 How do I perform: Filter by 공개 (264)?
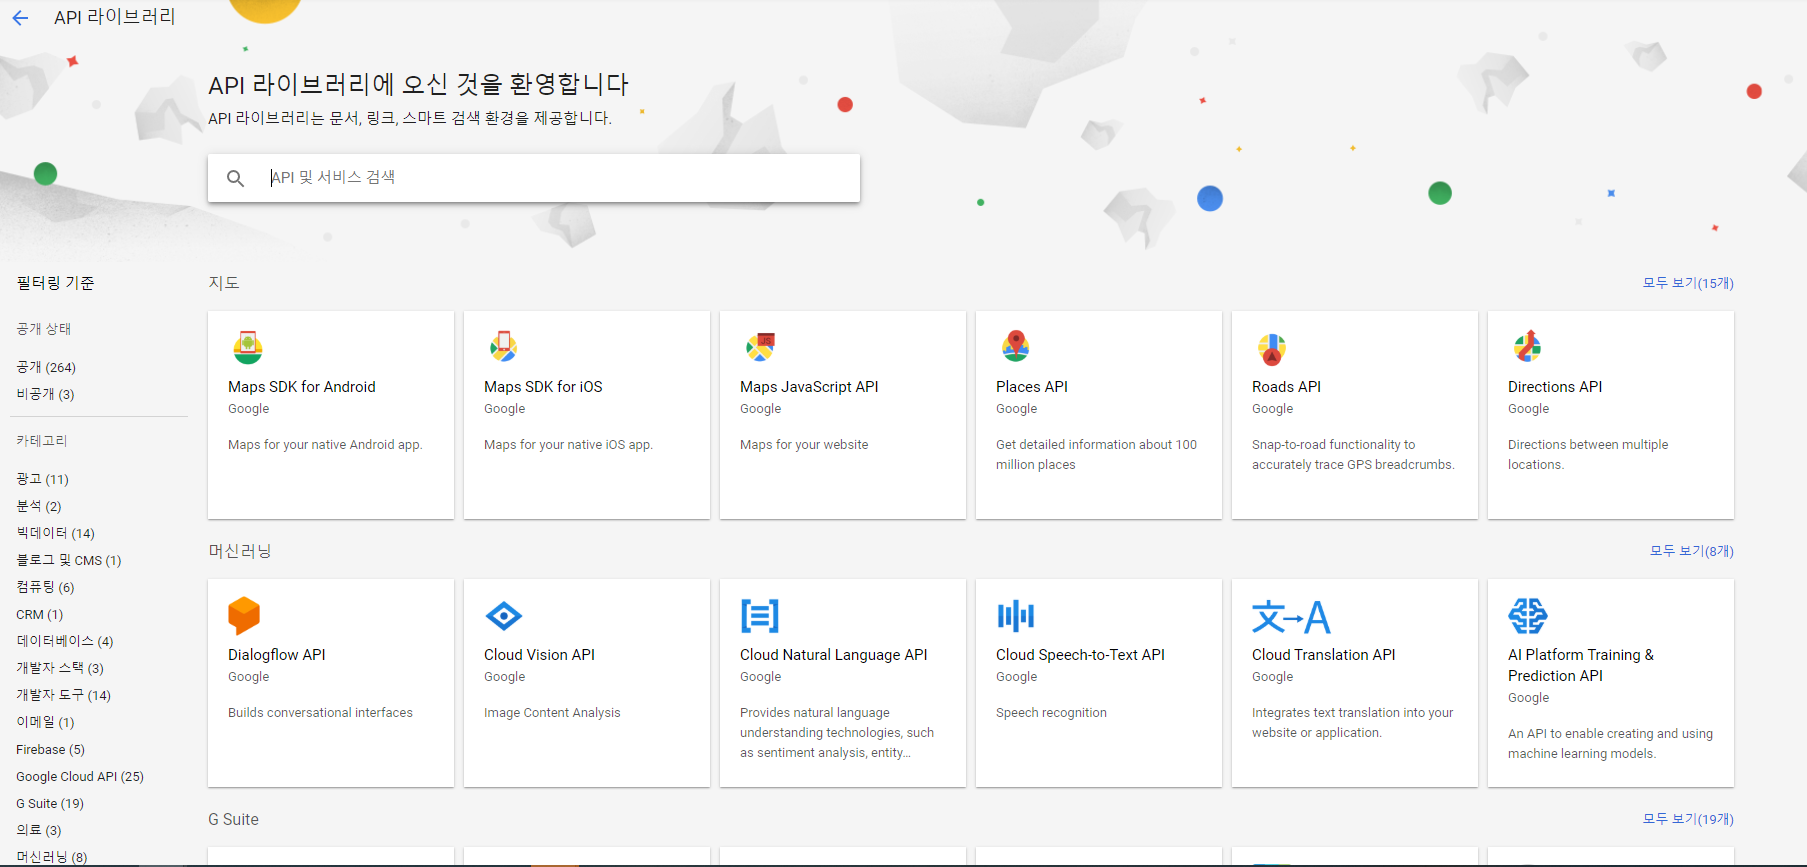46,367
